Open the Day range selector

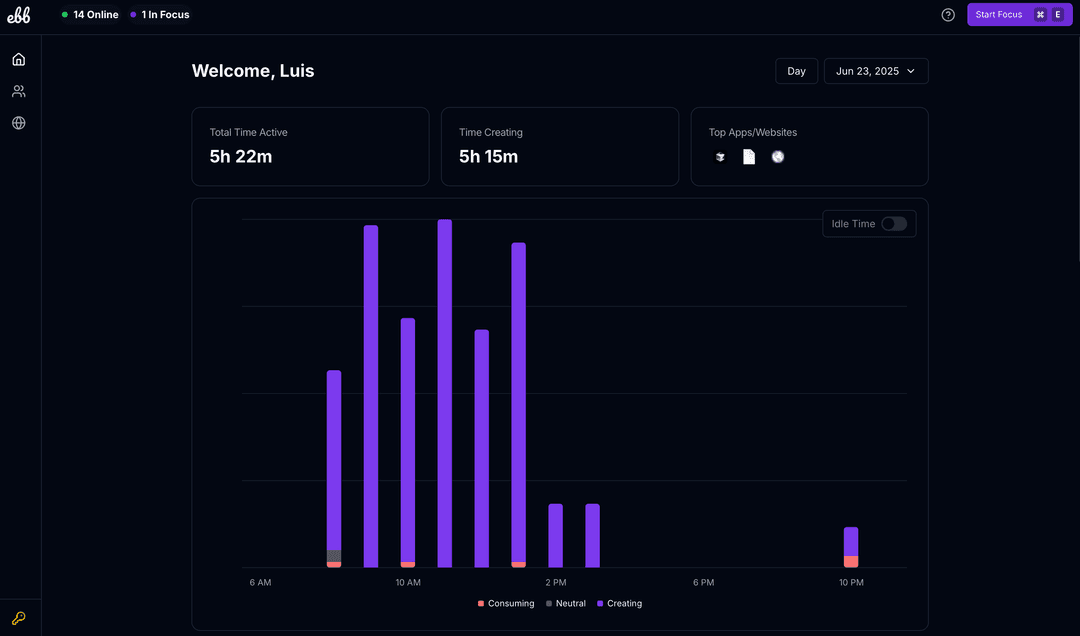pyautogui.click(x=796, y=71)
